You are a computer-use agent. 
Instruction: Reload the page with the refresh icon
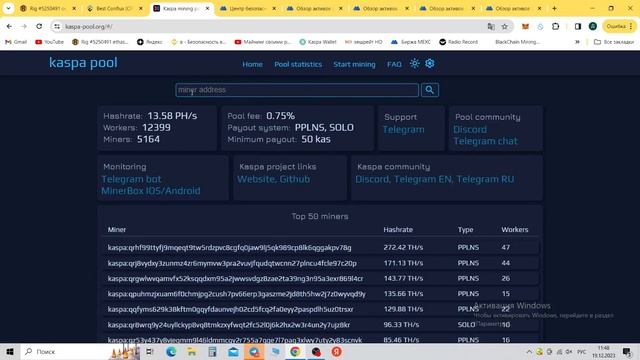click(x=39, y=27)
